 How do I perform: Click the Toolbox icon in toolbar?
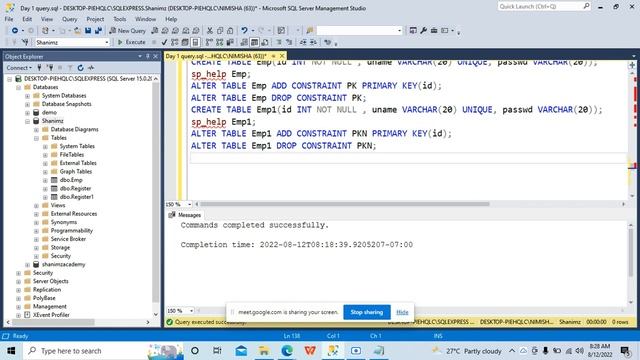click(x=434, y=31)
